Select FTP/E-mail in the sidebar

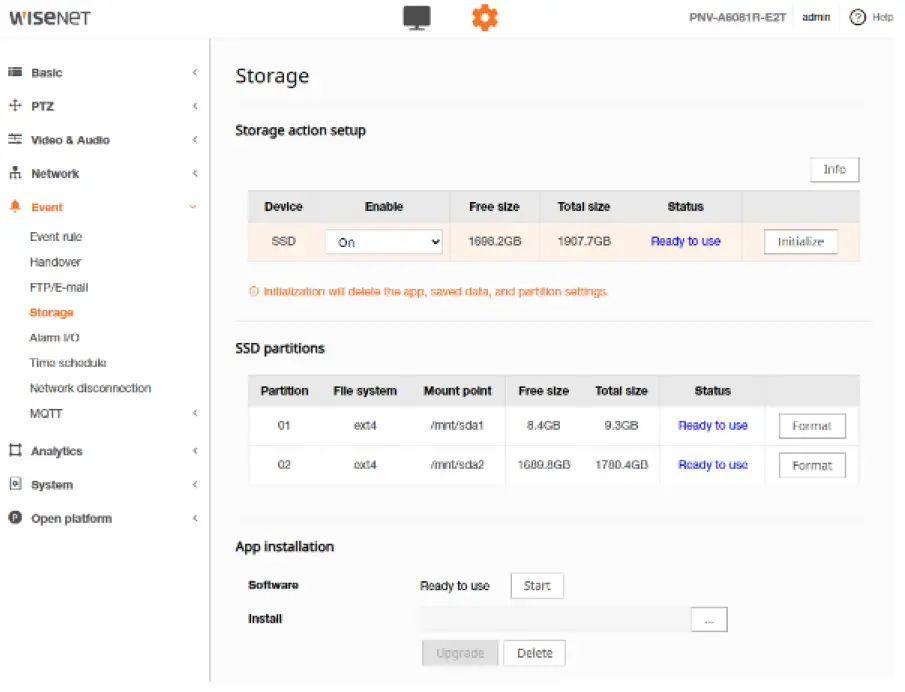(x=59, y=287)
